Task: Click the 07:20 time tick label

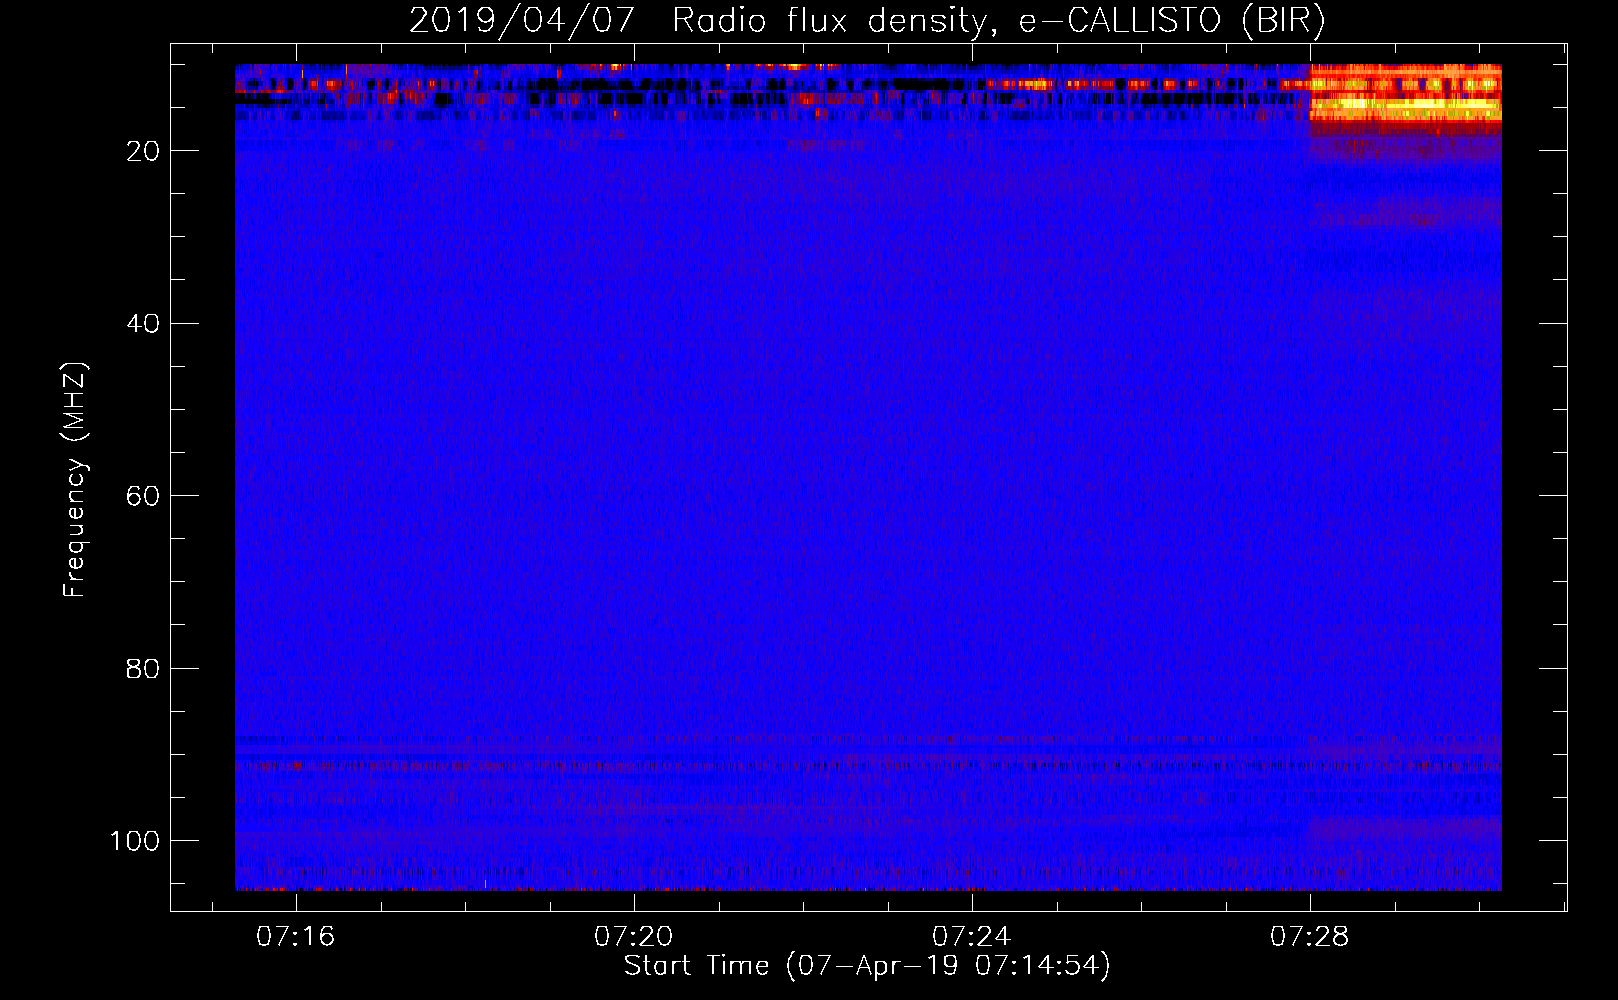Action: click(x=634, y=937)
